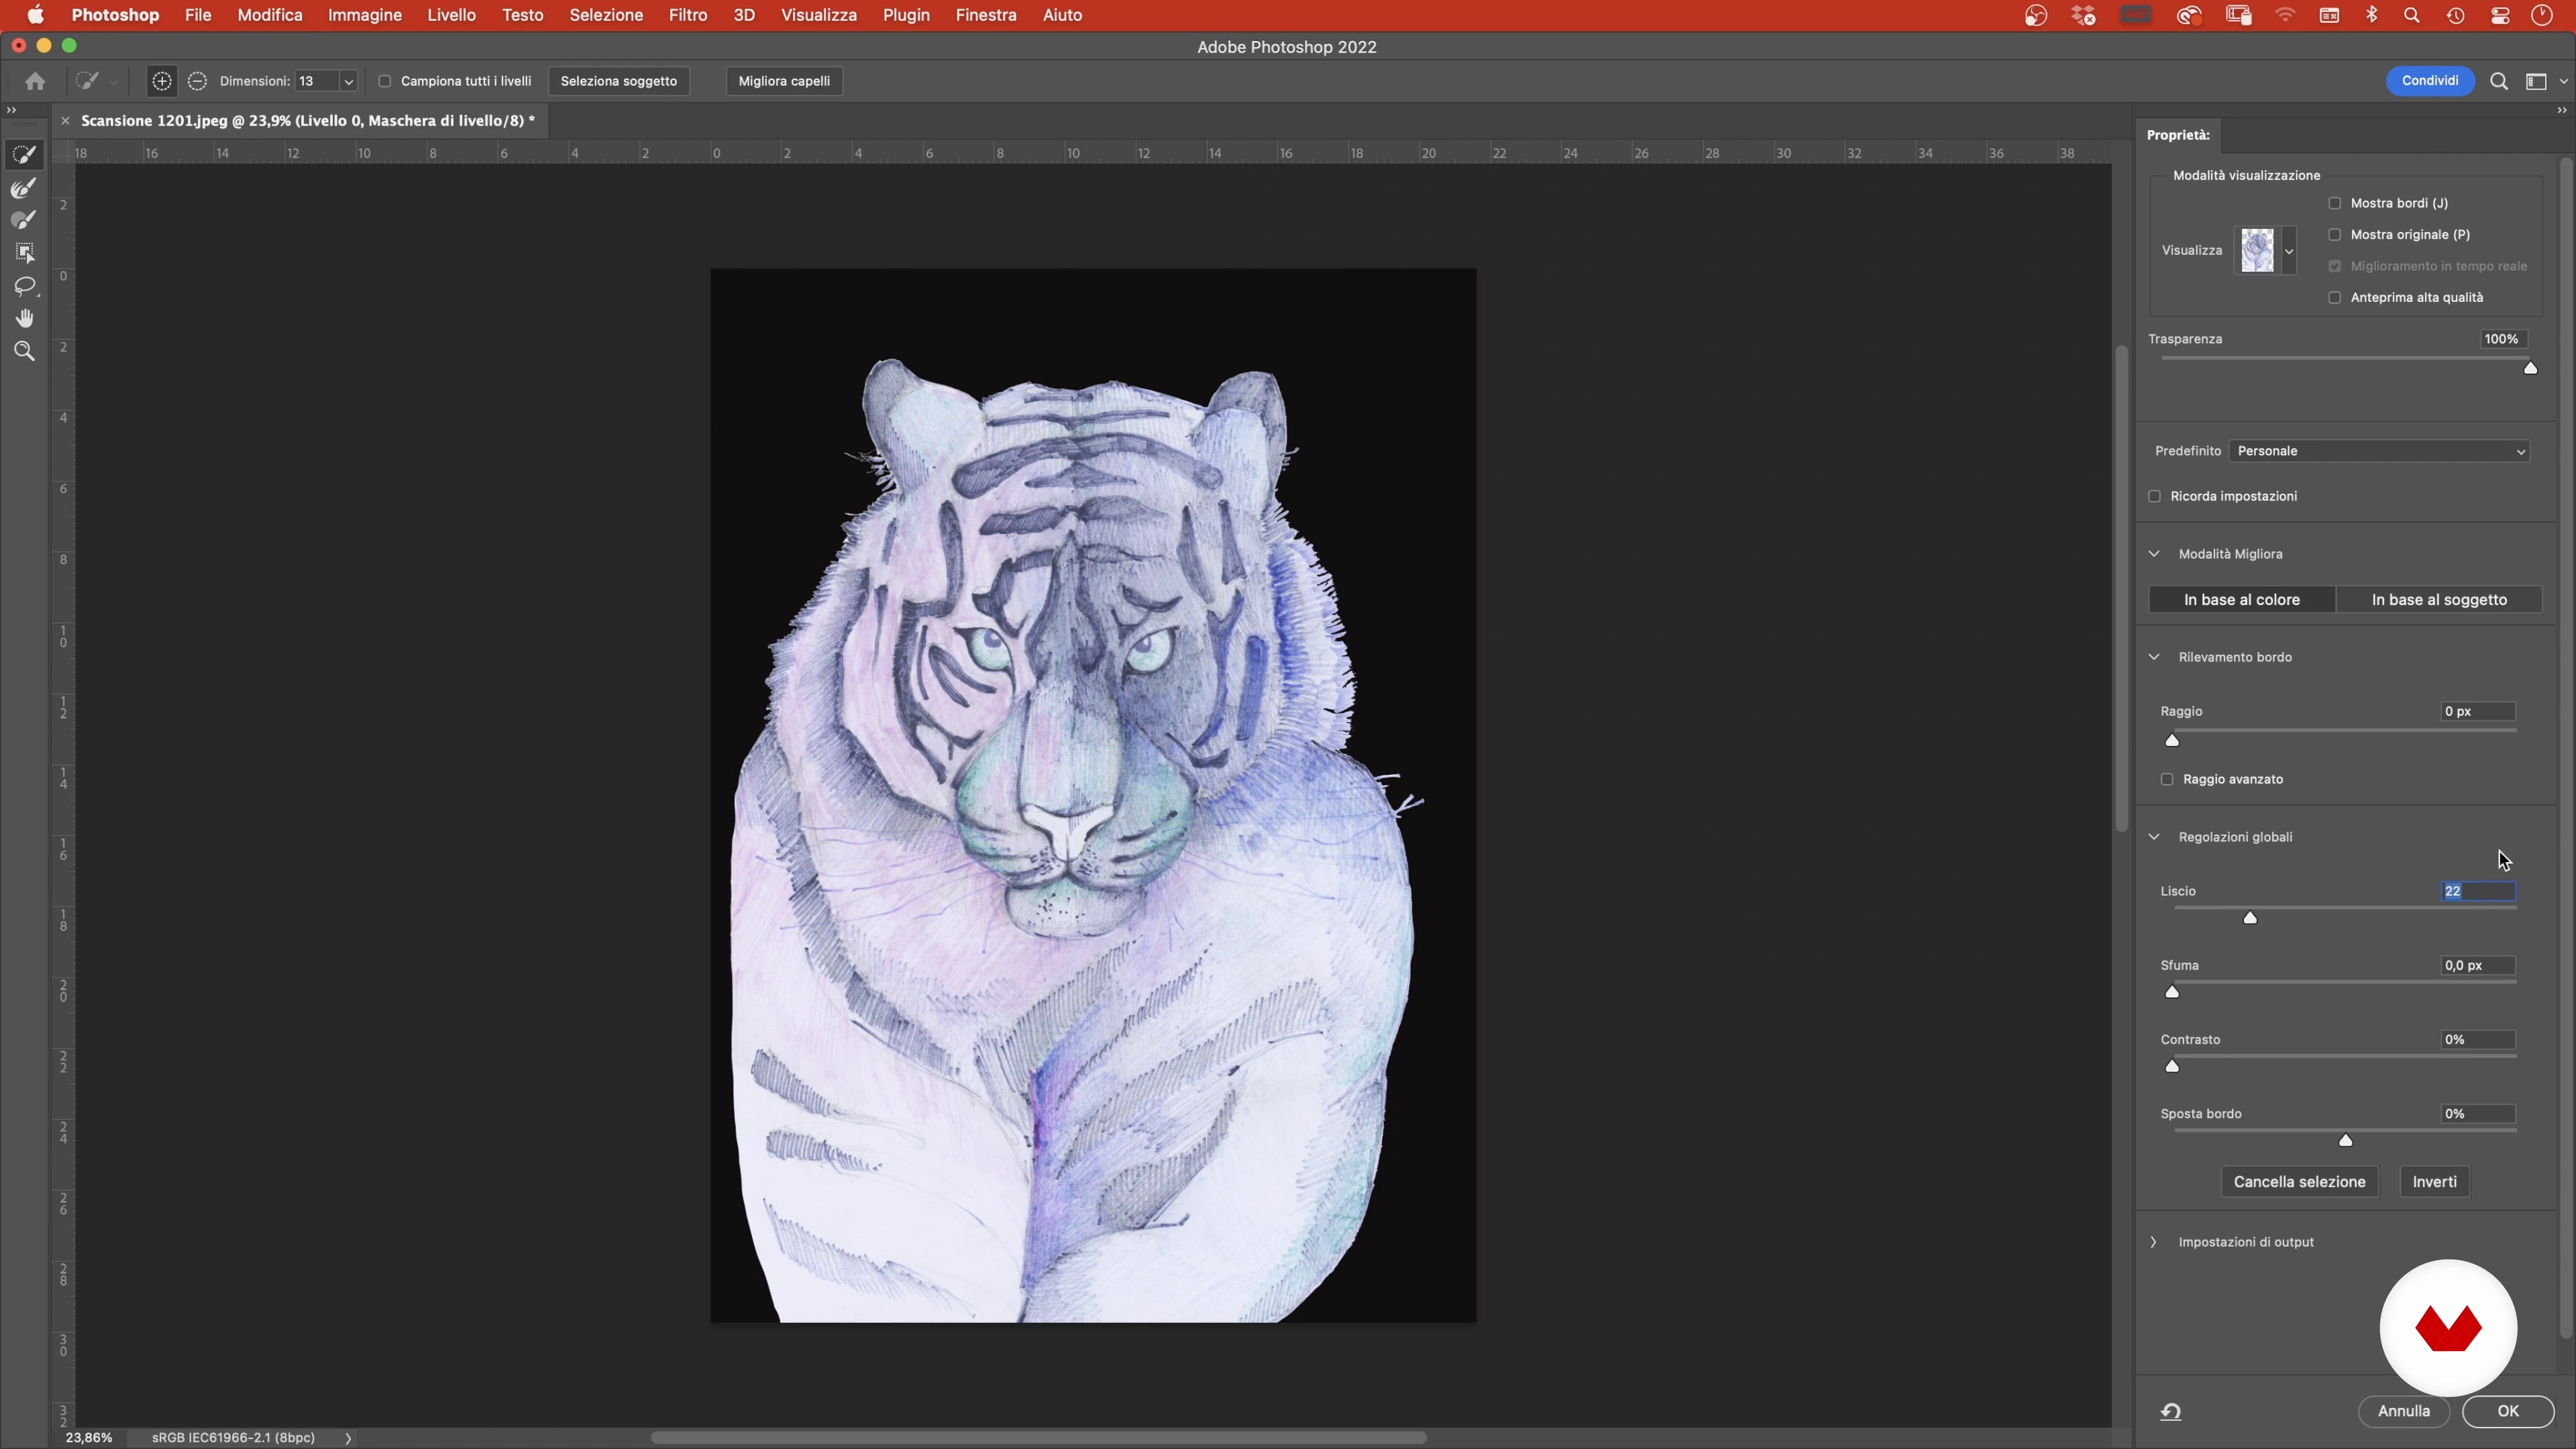Screen dimensions: 2576x1449
Task: Open the Predefinito Personale dropdown
Action: point(2379,451)
